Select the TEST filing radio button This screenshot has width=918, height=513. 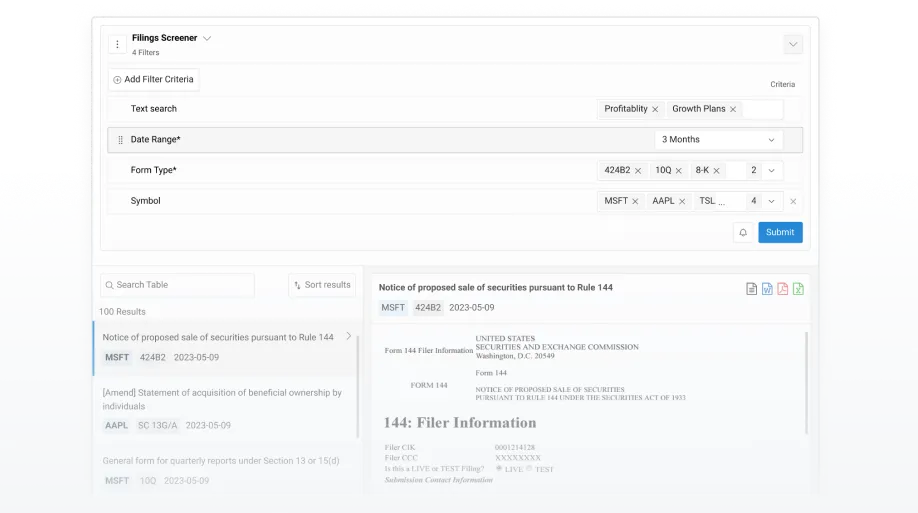529,468
